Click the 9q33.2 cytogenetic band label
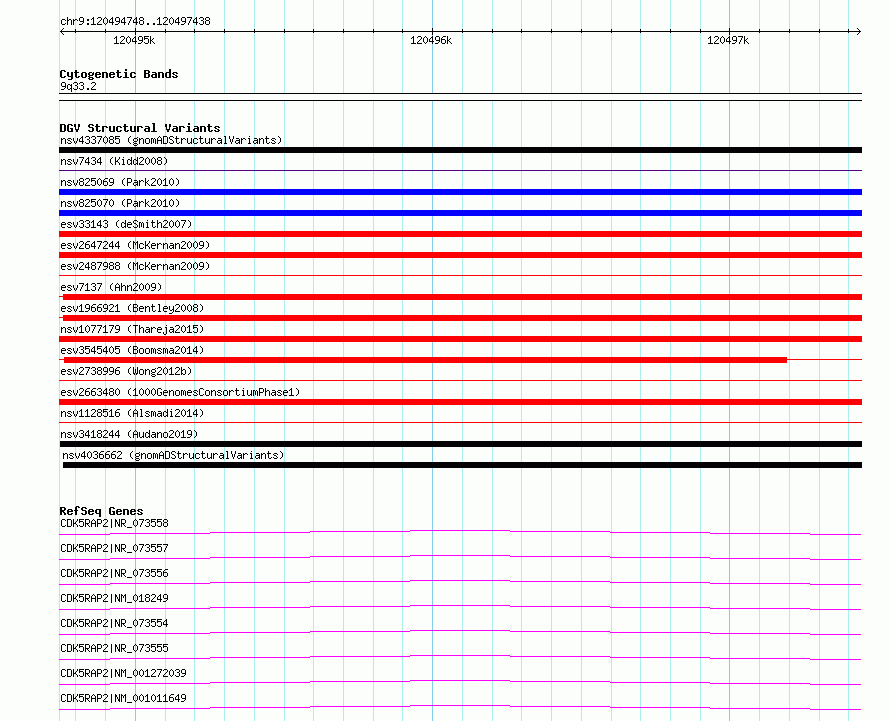Screen dimensions: 890x721 click(78, 86)
